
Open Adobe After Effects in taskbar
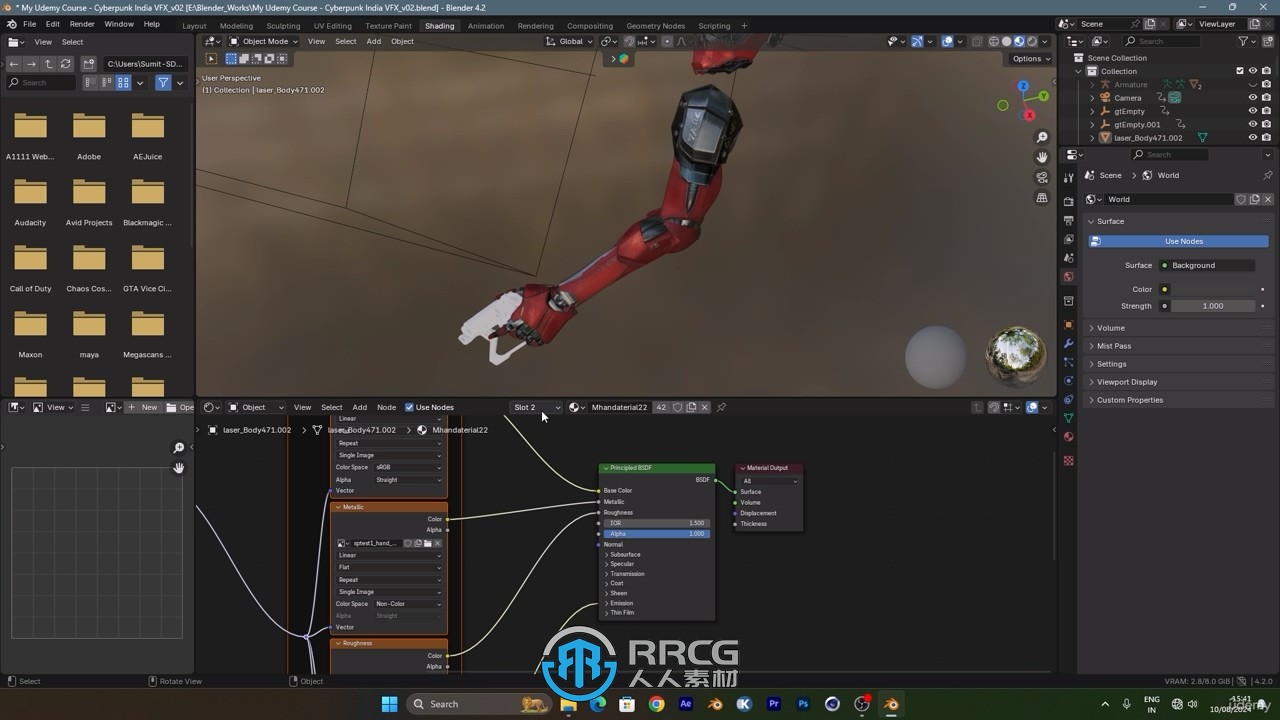pyautogui.click(x=685, y=704)
